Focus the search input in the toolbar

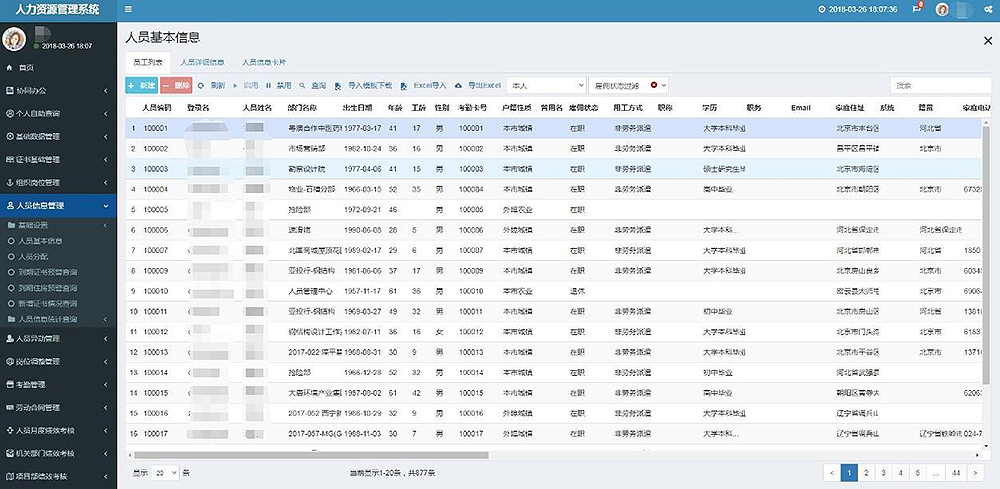941,85
